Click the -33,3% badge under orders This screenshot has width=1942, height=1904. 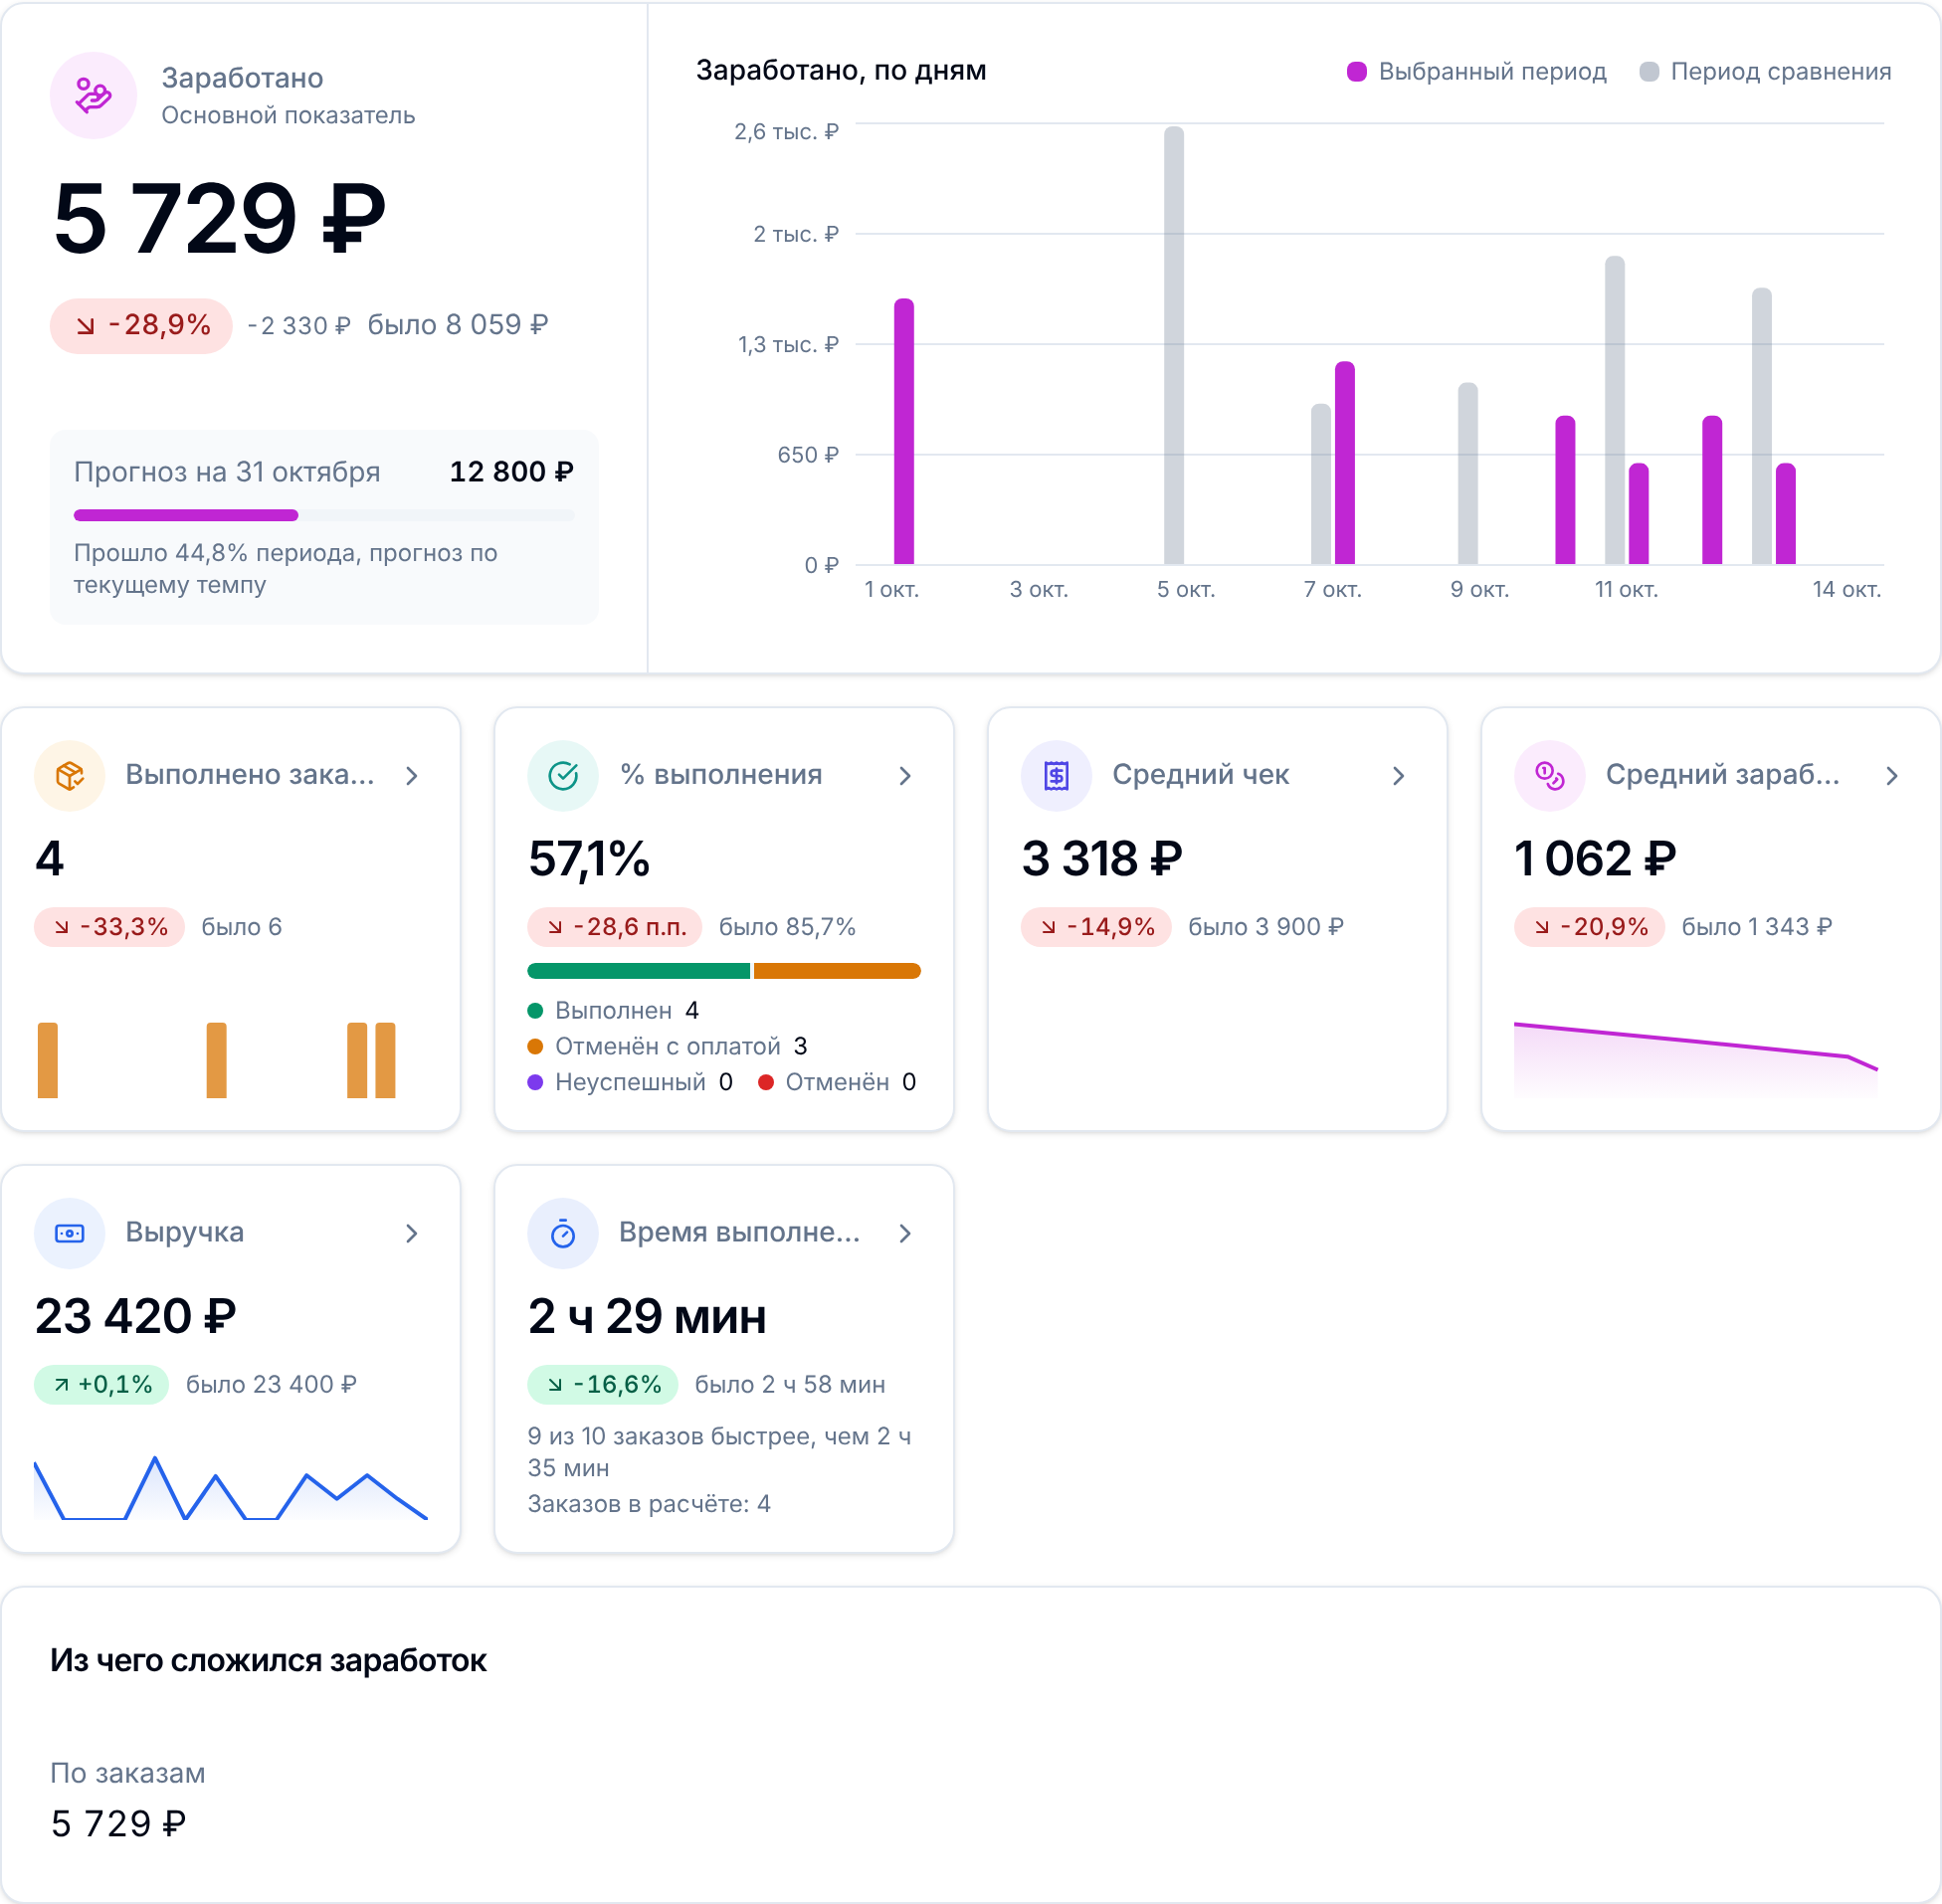pos(109,927)
